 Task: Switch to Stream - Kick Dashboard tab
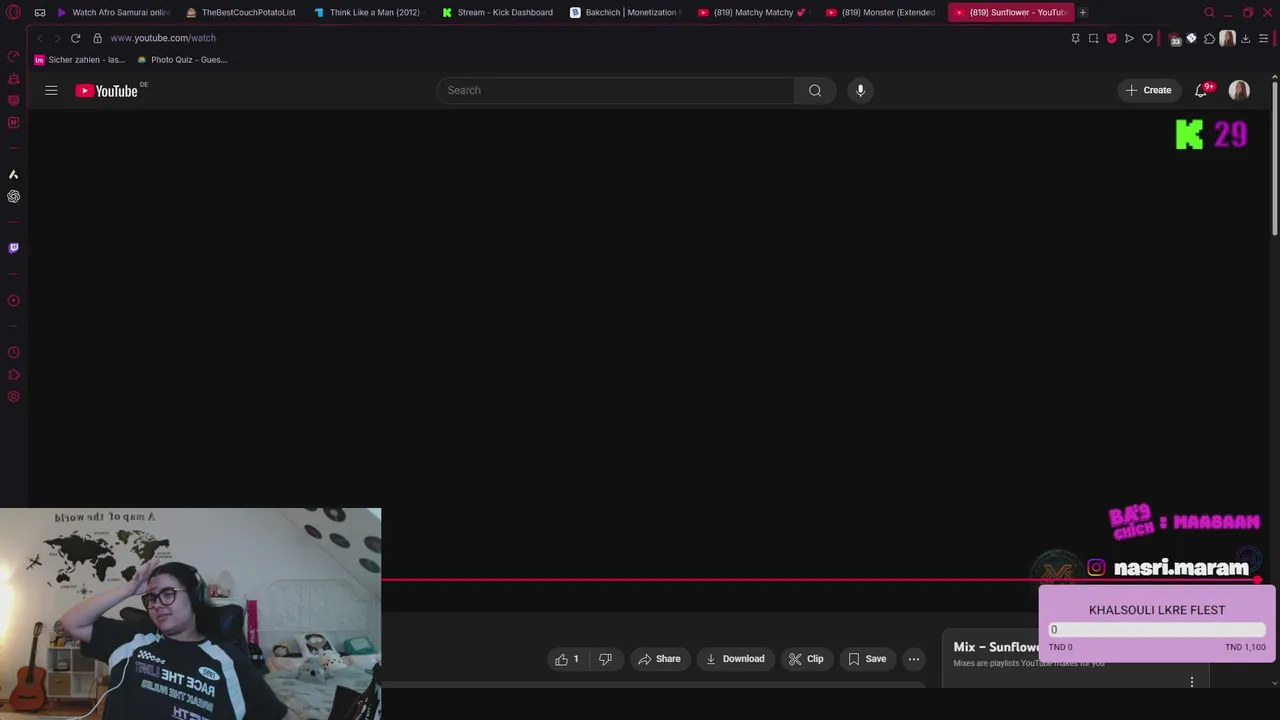point(497,12)
